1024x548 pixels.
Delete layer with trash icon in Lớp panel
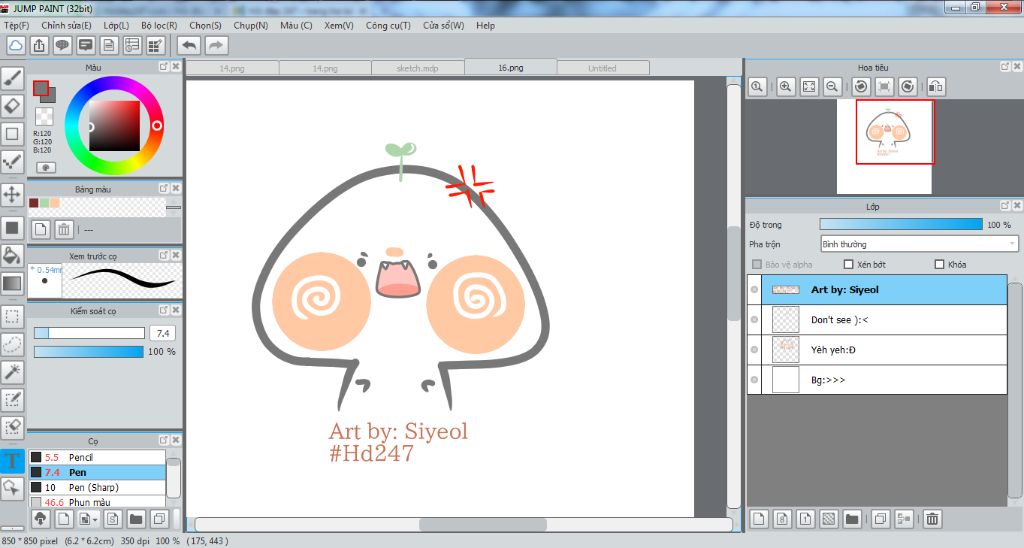933,519
